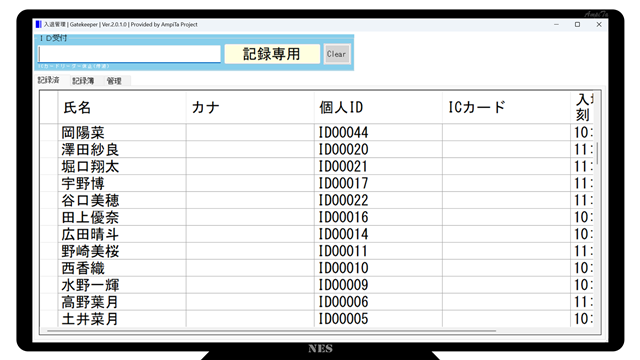The width and height of the screenshot is (640, 360).
Task: Click the ID00044 cell
Action: pos(378,133)
